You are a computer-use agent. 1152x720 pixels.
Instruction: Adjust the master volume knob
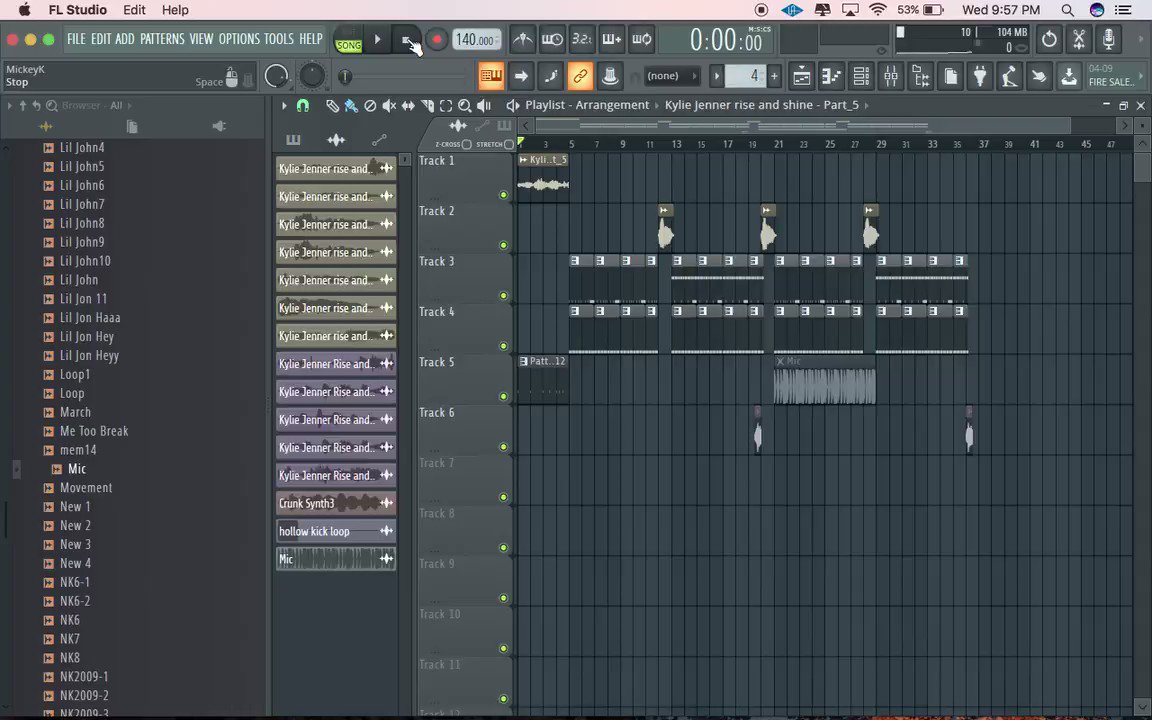[x=276, y=76]
